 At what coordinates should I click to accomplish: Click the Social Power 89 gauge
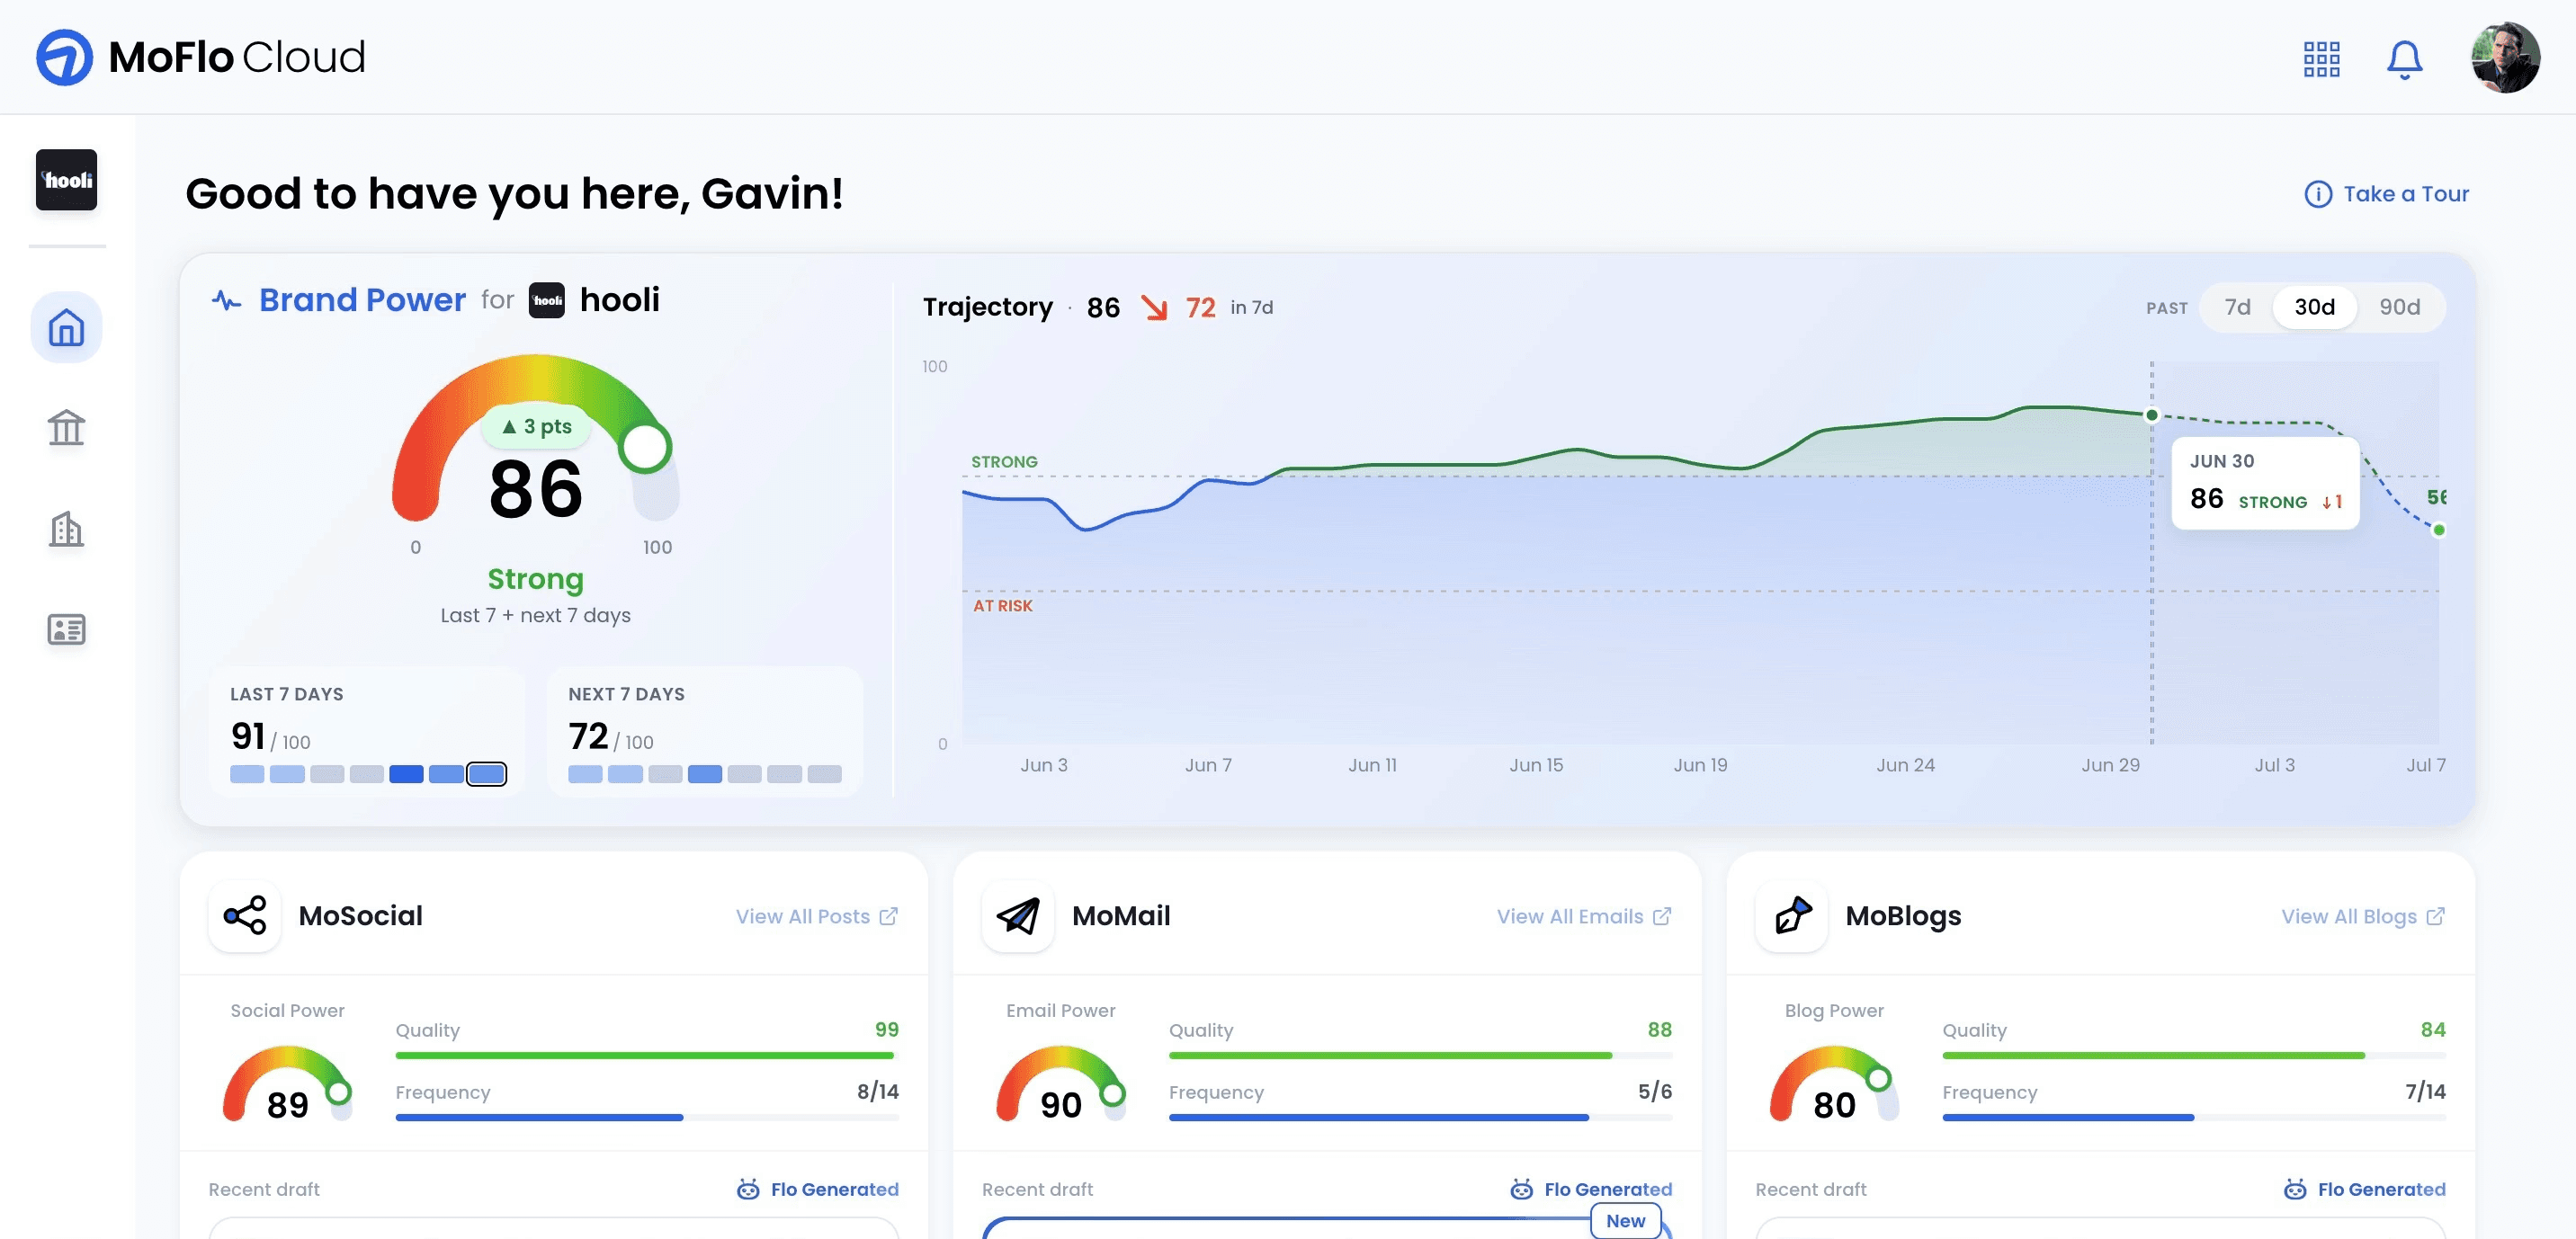click(x=287, y=1083)
